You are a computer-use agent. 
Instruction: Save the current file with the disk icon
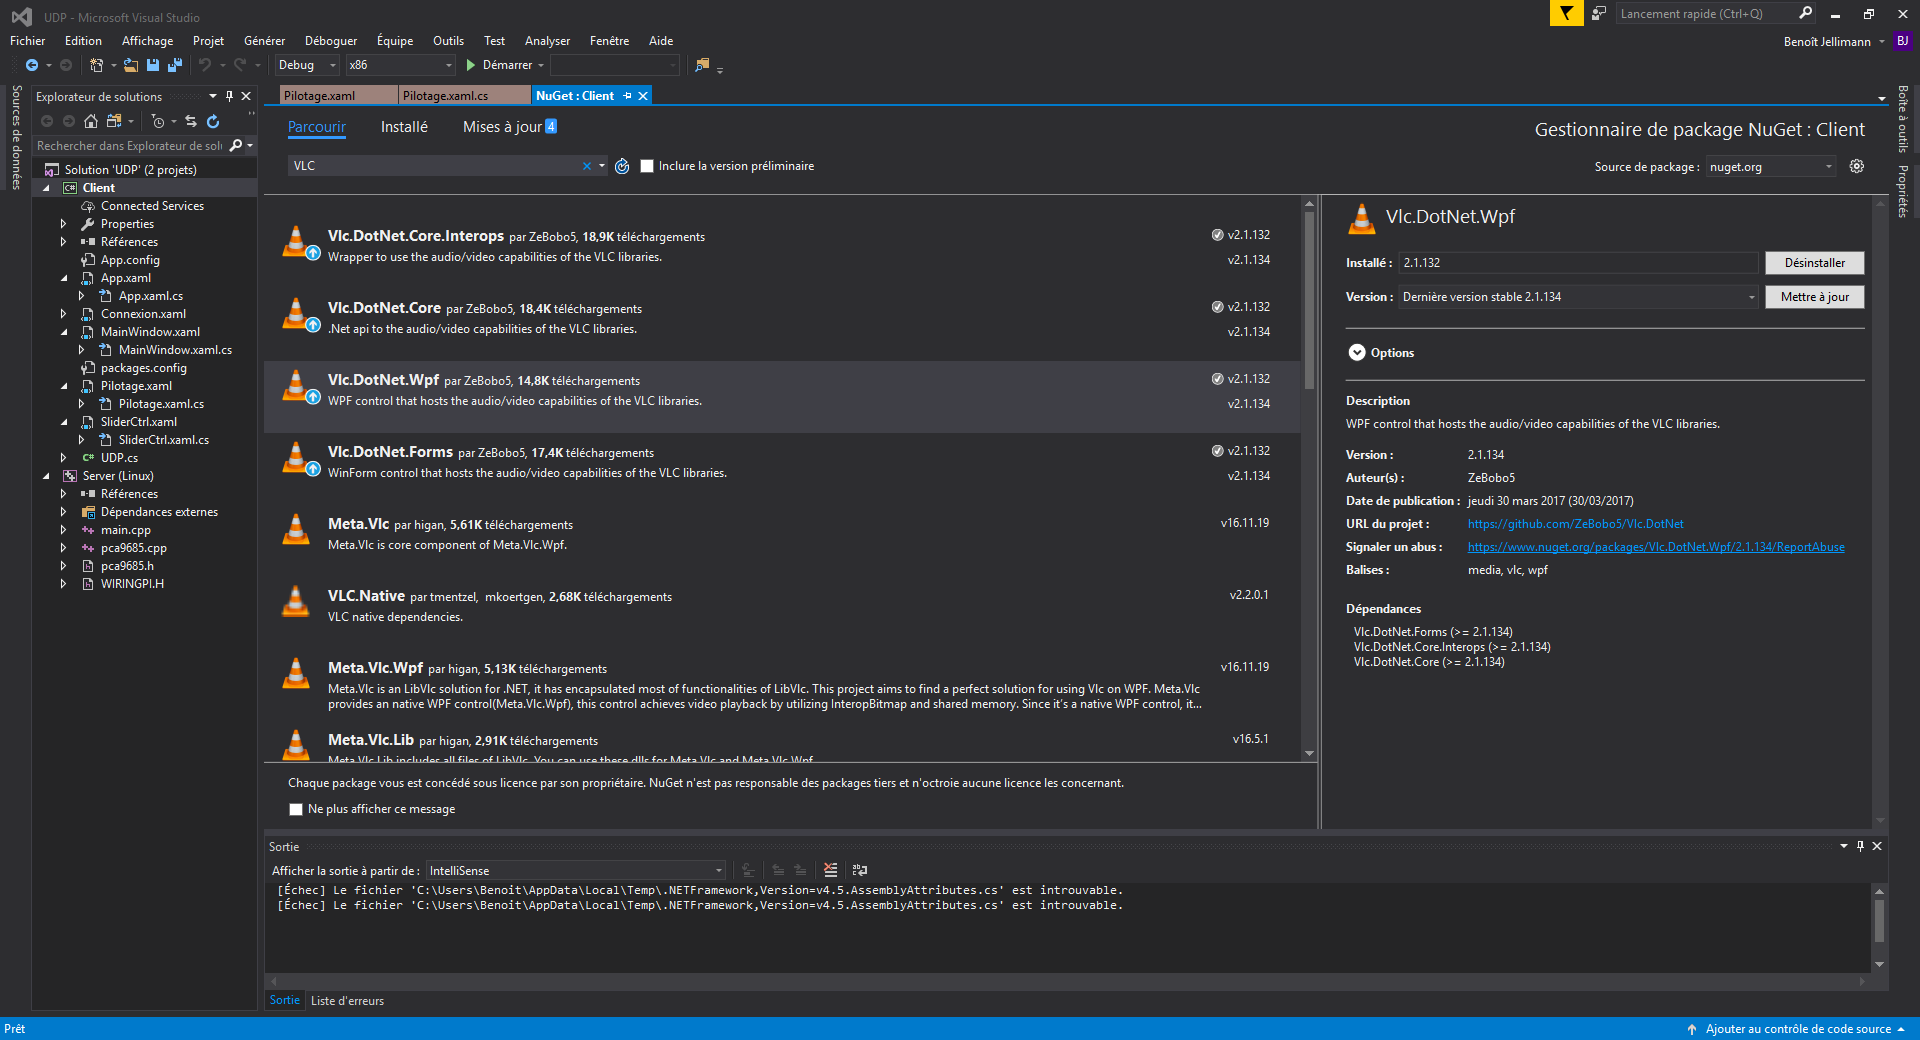click(153, 65)
